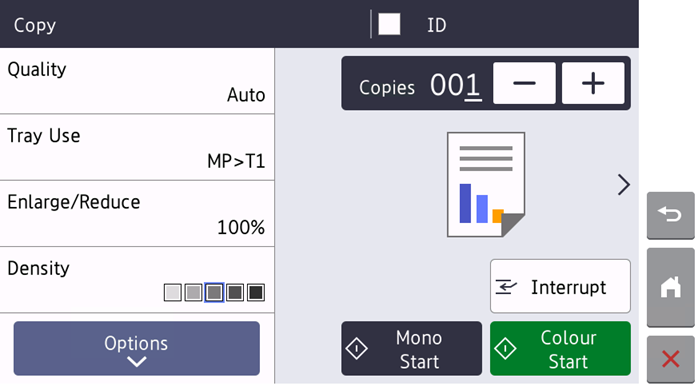The image size is (698, 386).
Task: Start a Colour copy
Action: (560, 349)
